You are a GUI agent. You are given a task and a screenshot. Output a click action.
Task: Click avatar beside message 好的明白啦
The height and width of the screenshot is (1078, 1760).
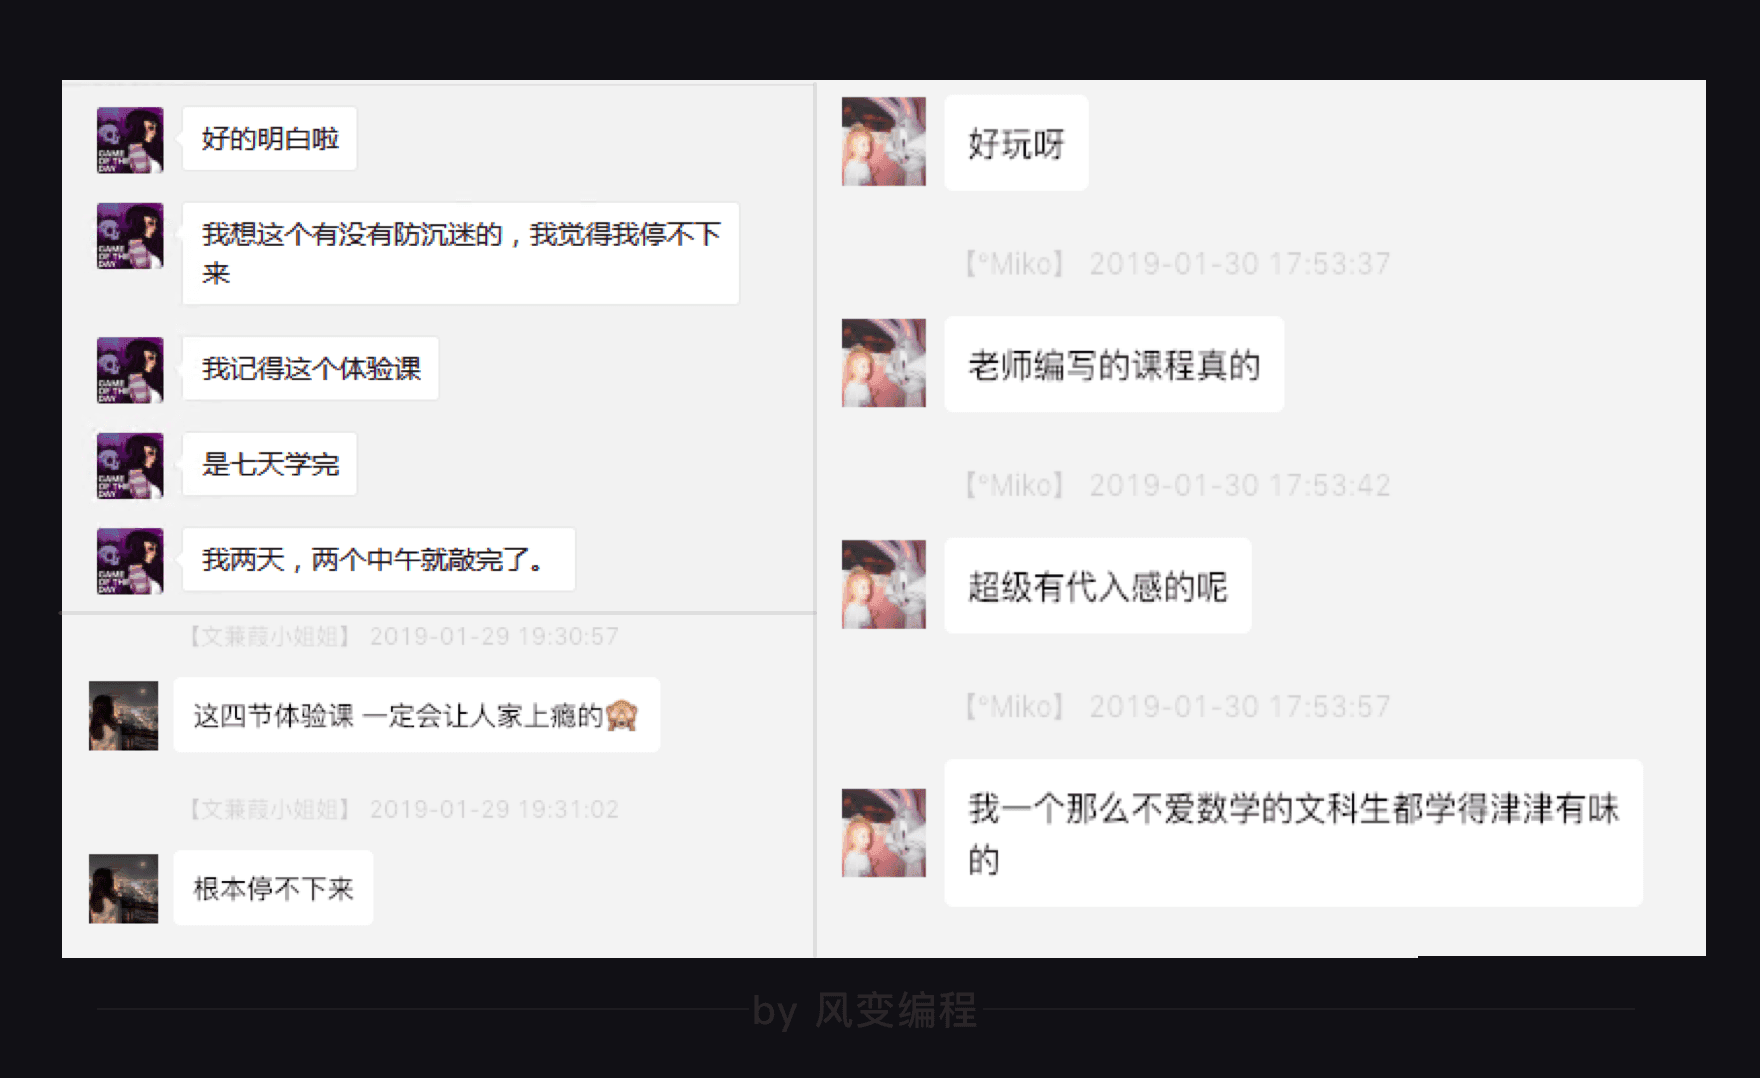point(130,140)
